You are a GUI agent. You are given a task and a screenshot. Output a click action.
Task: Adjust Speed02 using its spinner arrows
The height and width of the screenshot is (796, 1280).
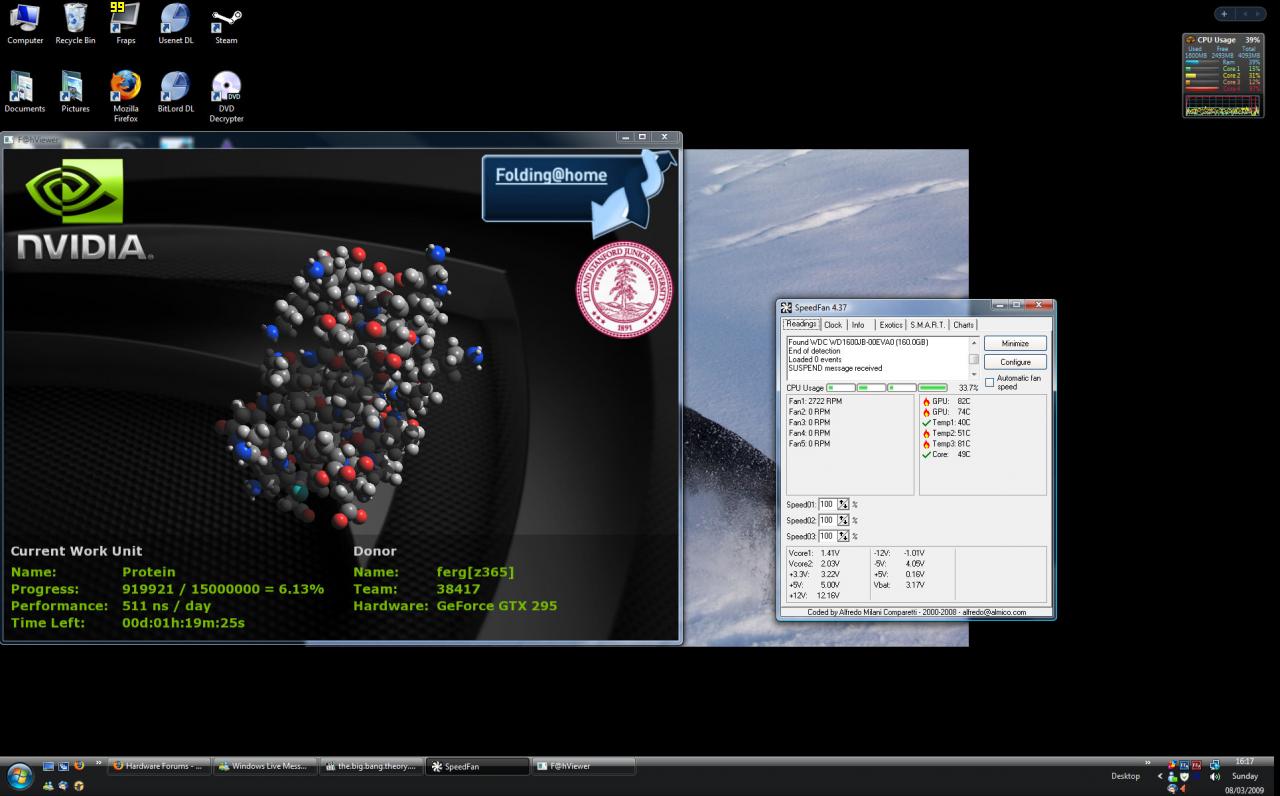point(843,521)
